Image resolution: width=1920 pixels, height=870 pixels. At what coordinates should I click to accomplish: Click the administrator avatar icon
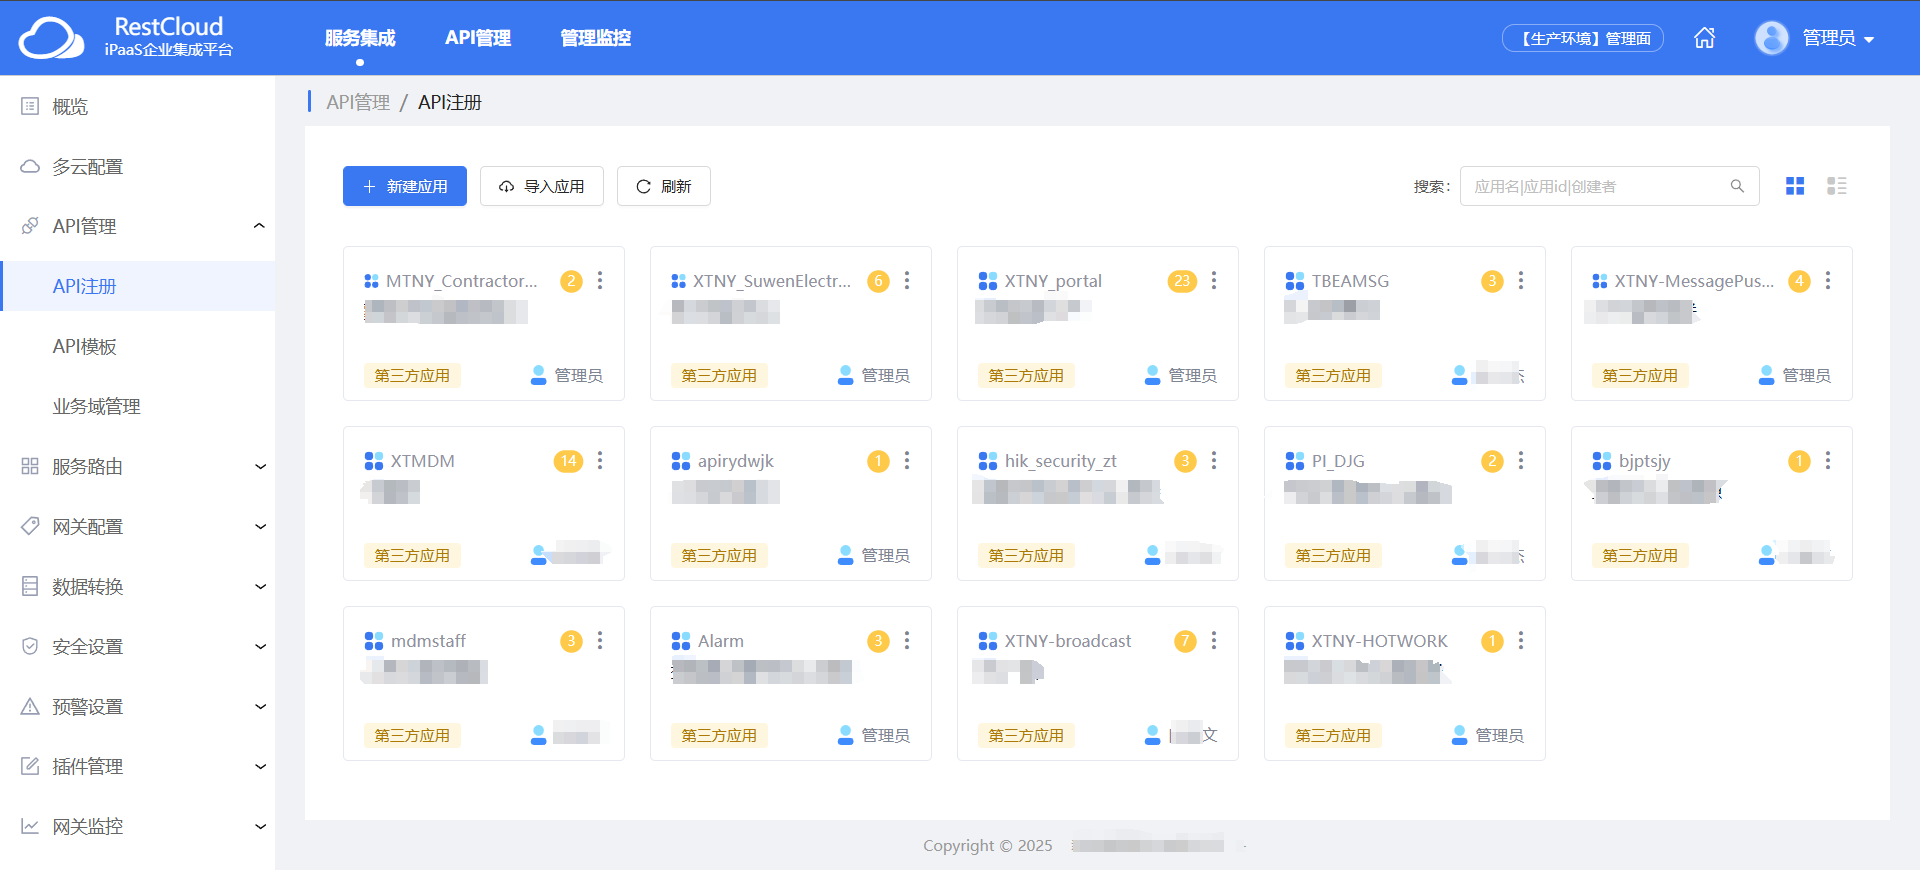[1771, 38]
